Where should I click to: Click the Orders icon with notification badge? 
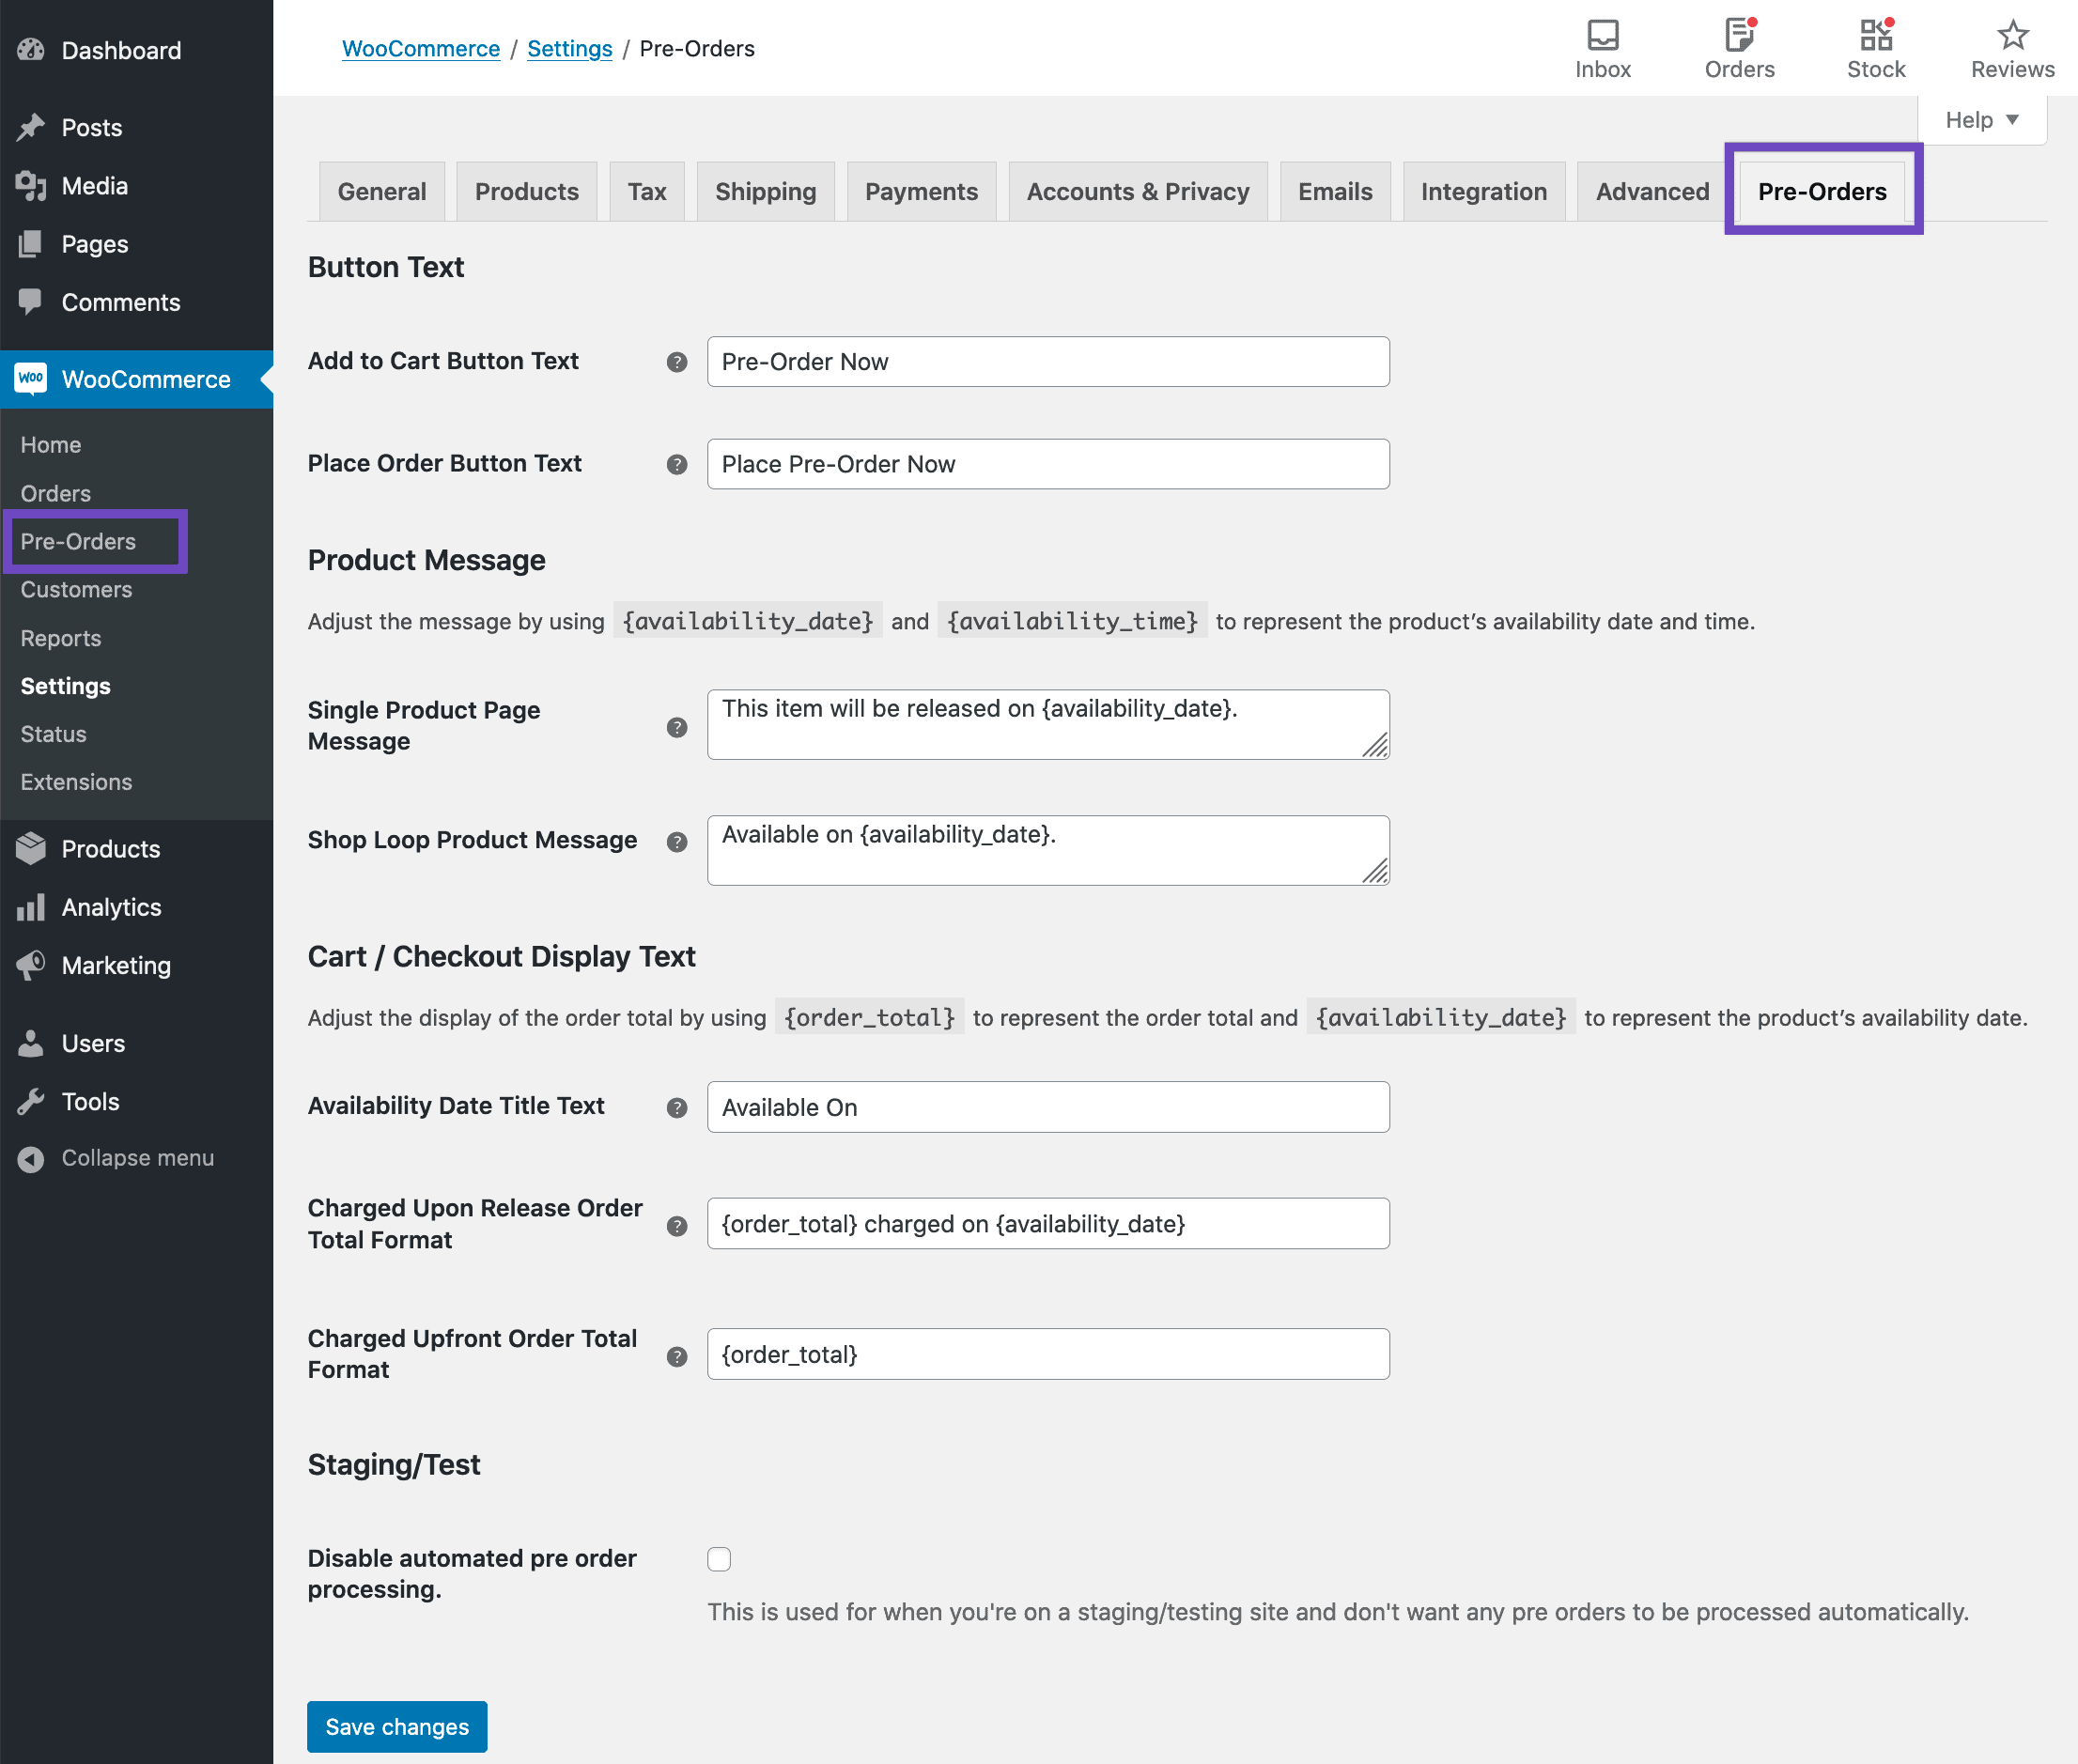[1740, 33]
